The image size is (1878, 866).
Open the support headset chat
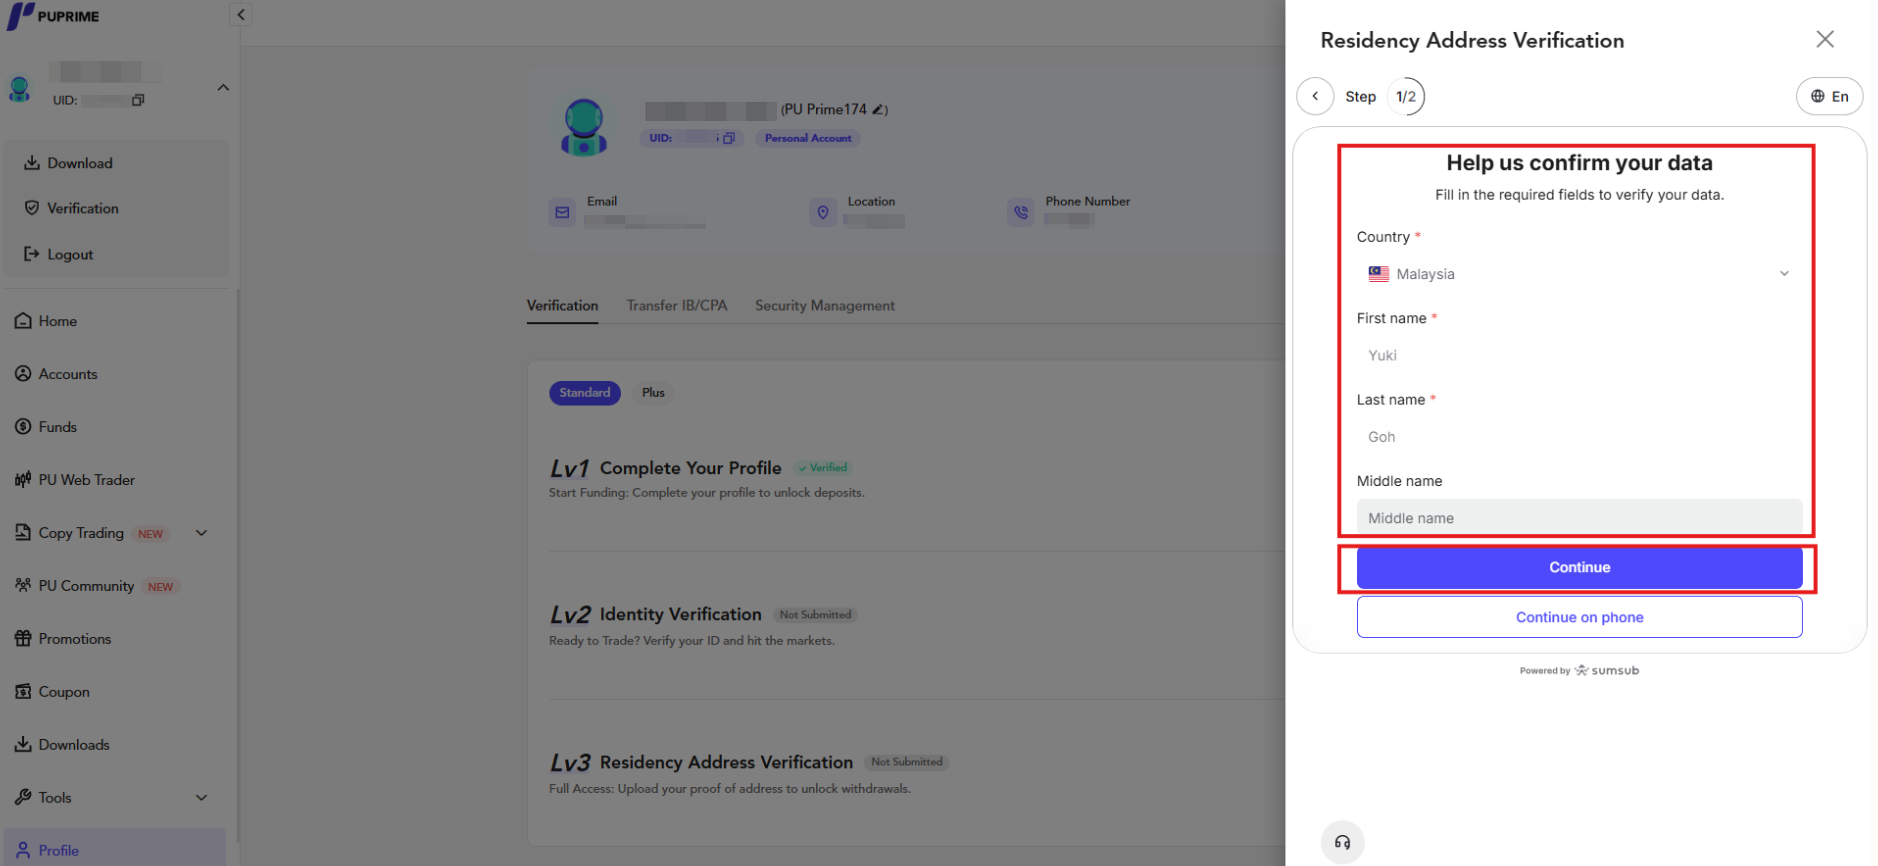point(1342,842)
